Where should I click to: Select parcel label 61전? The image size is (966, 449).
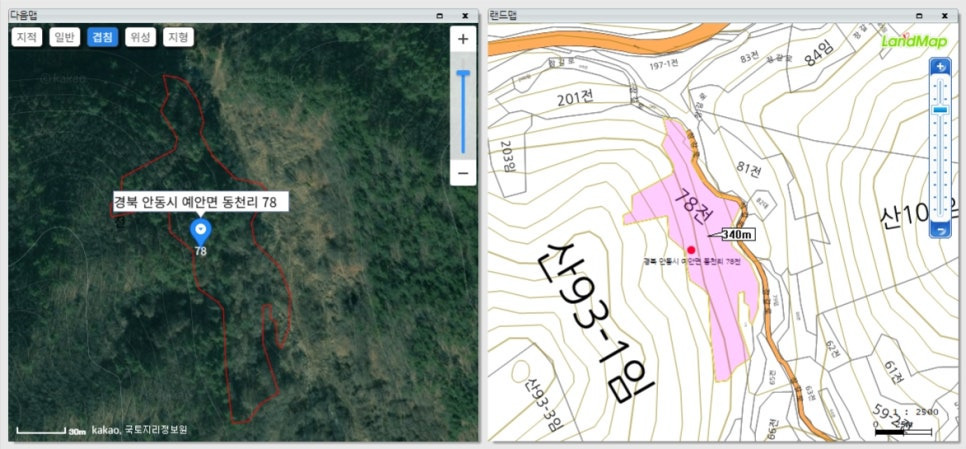pos(894,372)
